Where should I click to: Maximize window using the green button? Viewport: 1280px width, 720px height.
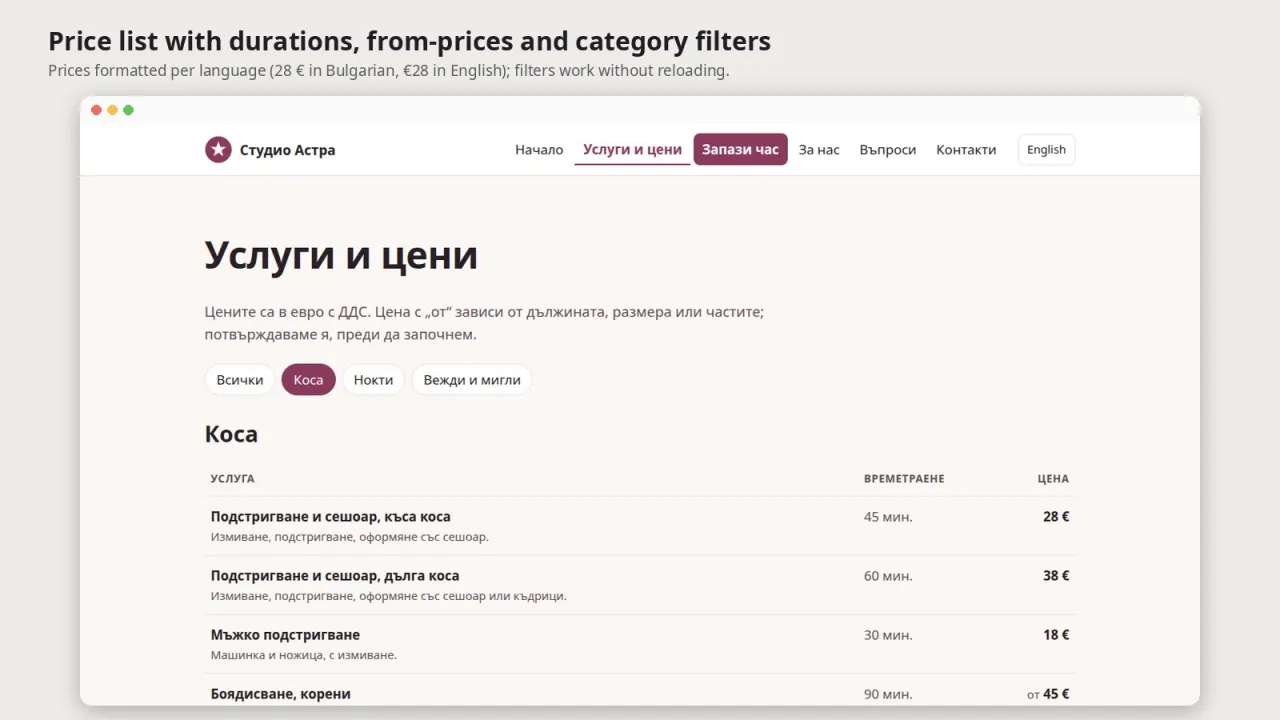[128, 110]
